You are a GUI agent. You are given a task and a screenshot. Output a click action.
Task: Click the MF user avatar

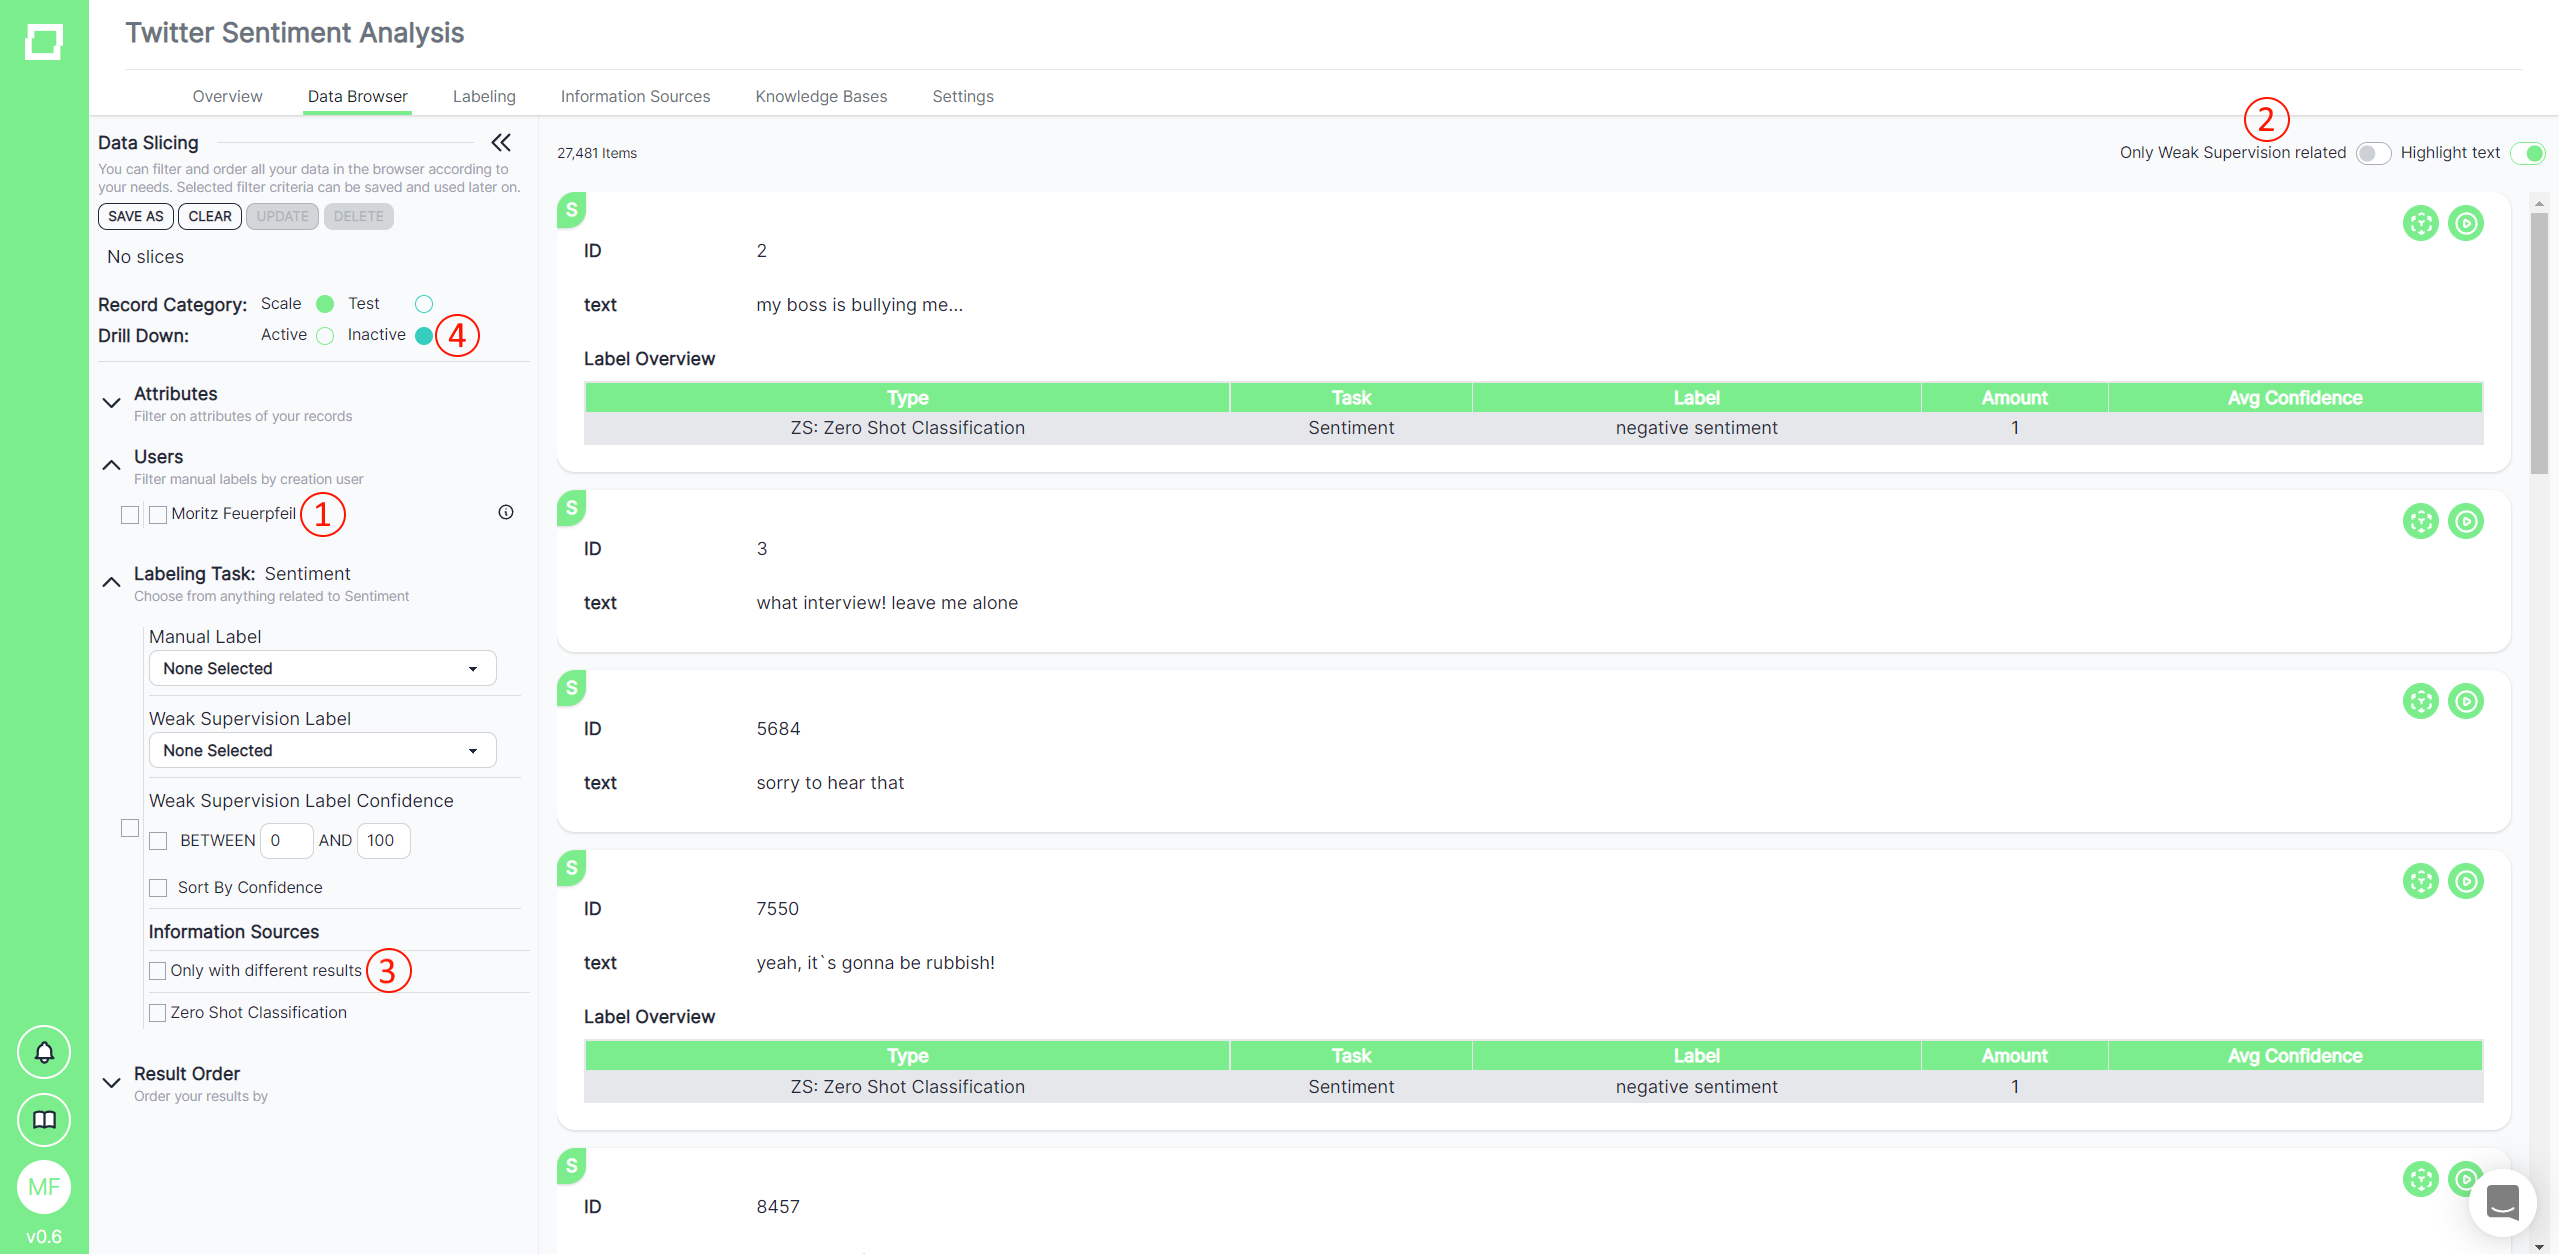pyautogui.click(x=44, y=1187)
